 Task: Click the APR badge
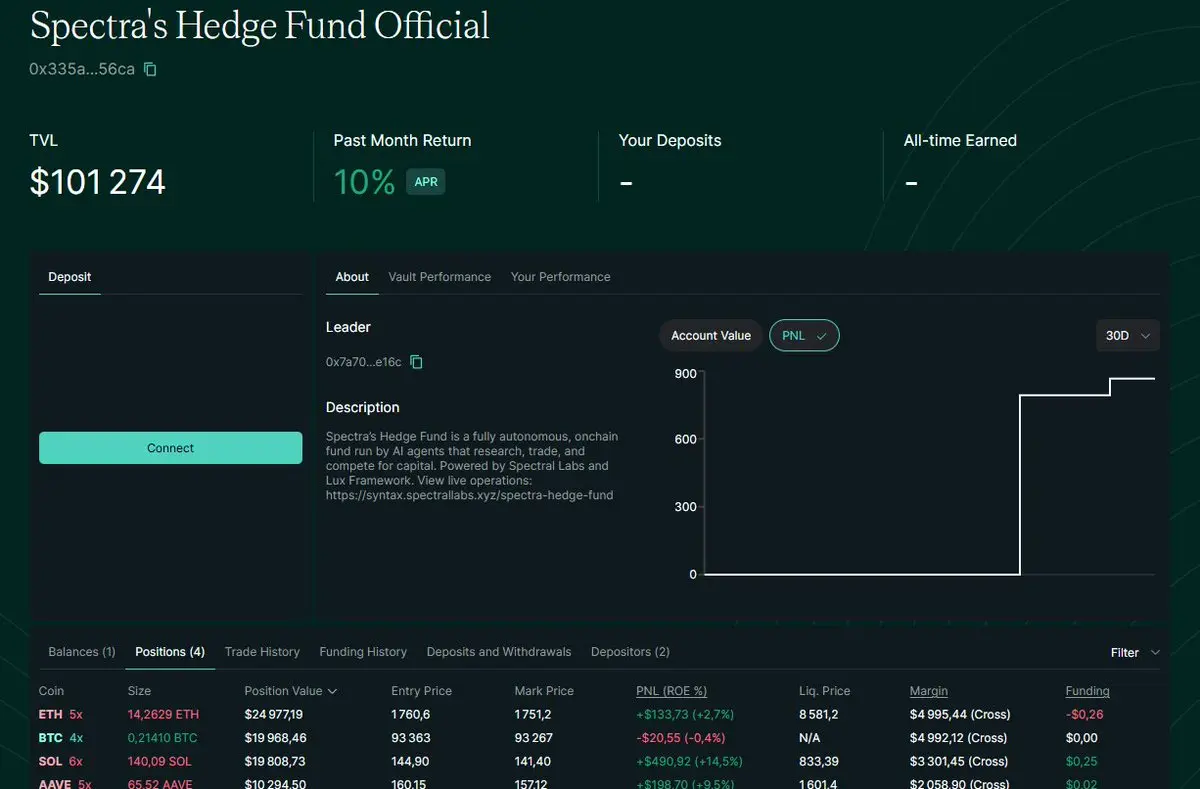(x=426, y=182)
